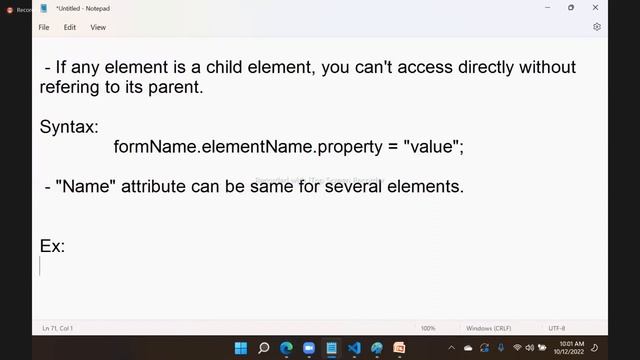The height and width of the screenshot is (360, 640).
Task: Click the sync tray icon
Action: coord(484,348)
